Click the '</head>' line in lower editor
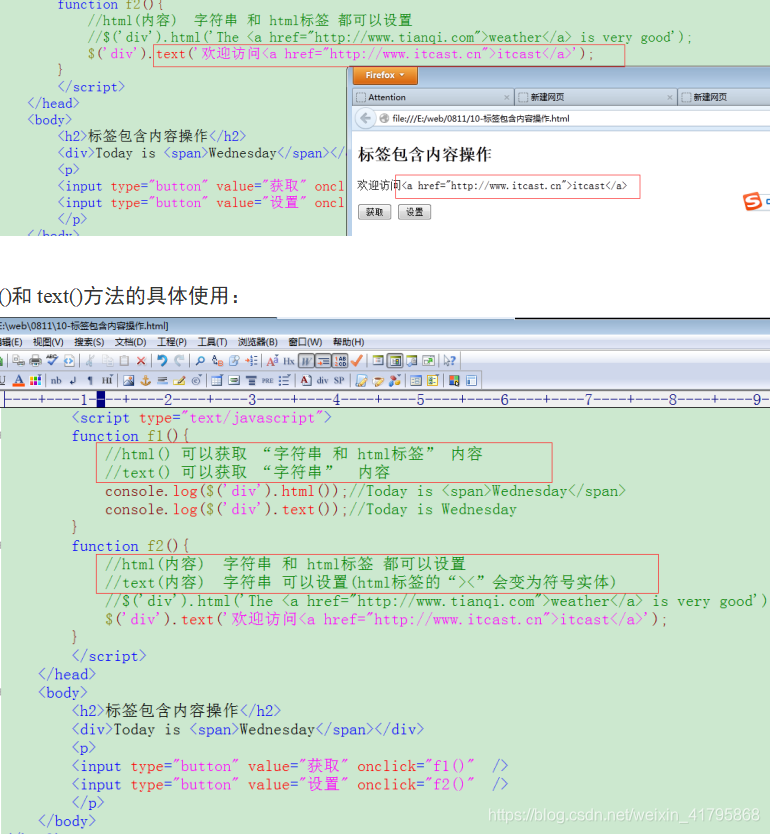Image resolution: width=770 pixels, height=834 pixels. coord(67,674)
